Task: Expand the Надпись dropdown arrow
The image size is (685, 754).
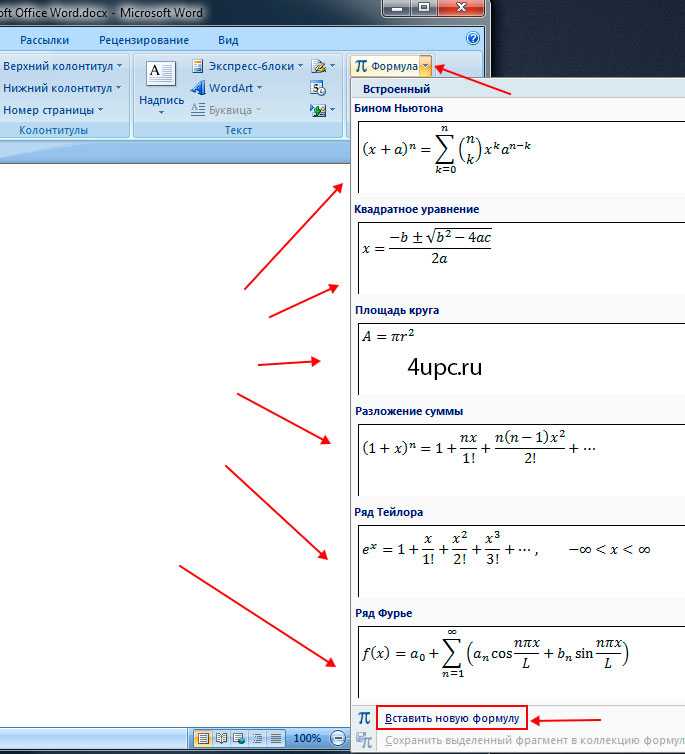Action: tap(162, 113)
